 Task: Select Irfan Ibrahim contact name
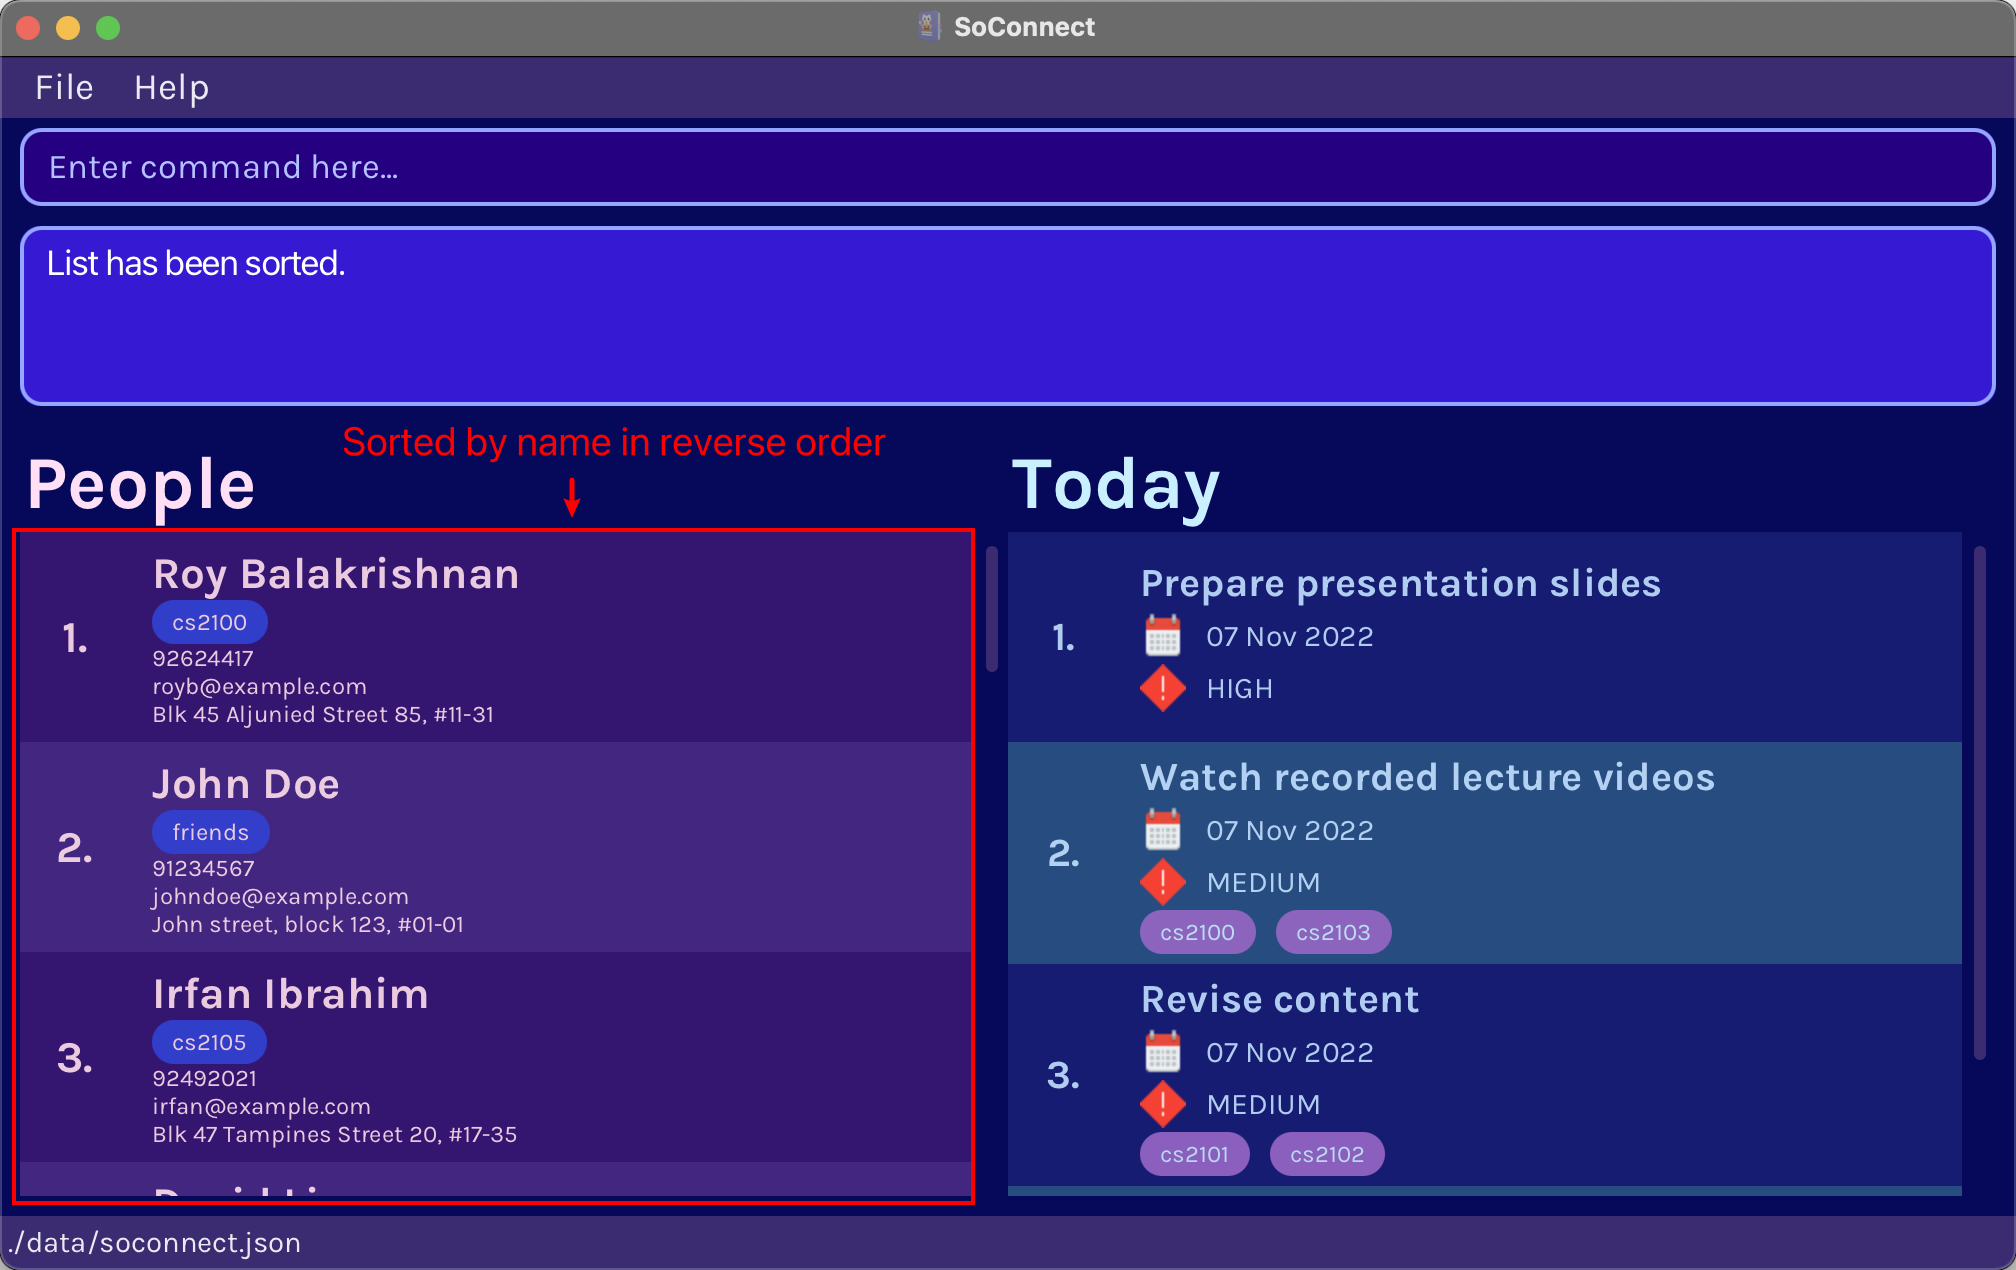click(x=291, y=995)
